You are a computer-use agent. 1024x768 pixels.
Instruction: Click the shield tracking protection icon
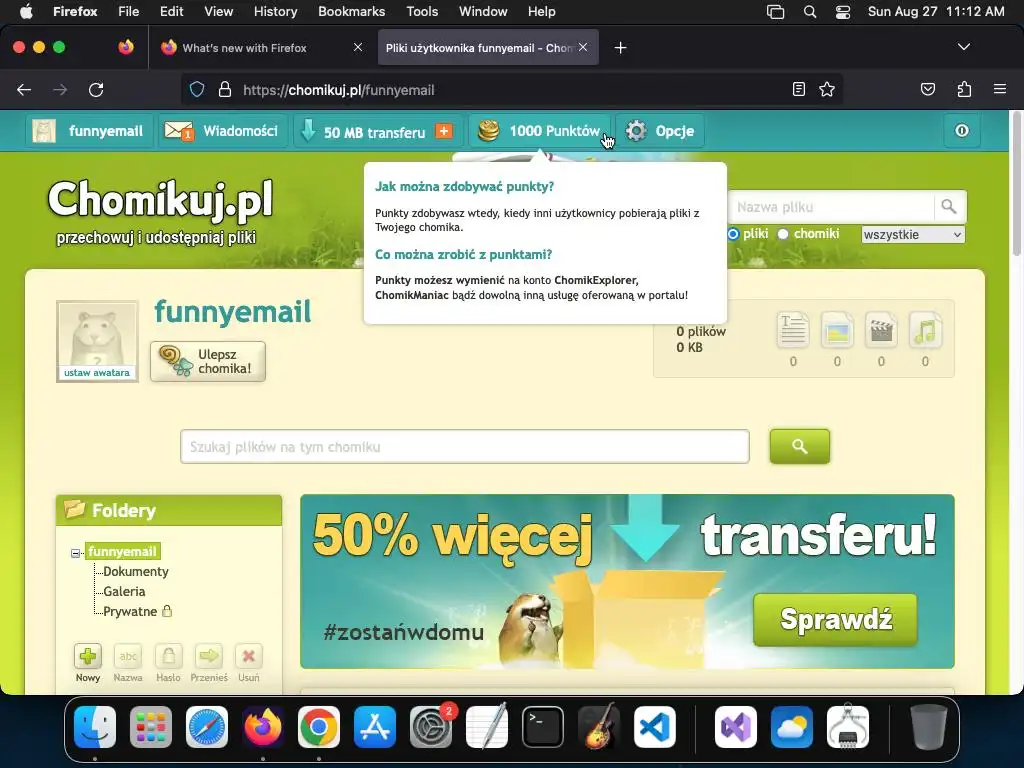point(197,89)
